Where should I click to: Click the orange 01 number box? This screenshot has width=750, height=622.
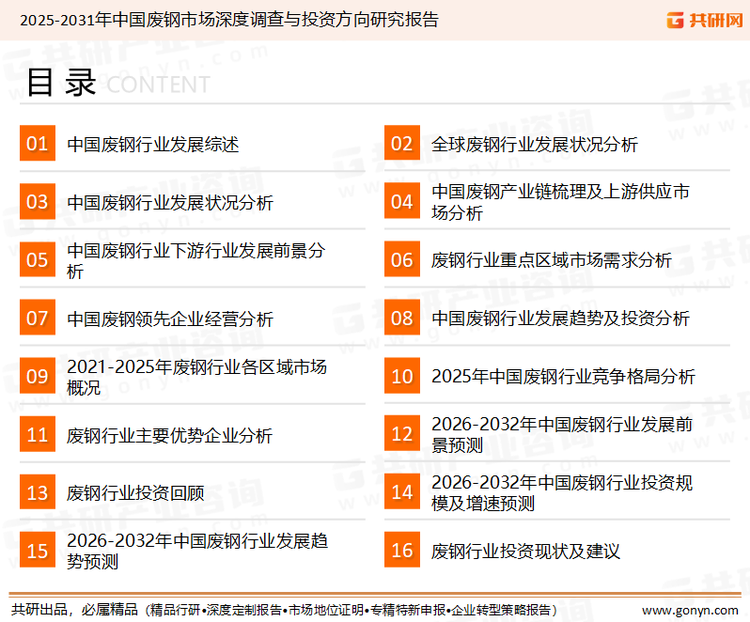(x=37, y=143)
